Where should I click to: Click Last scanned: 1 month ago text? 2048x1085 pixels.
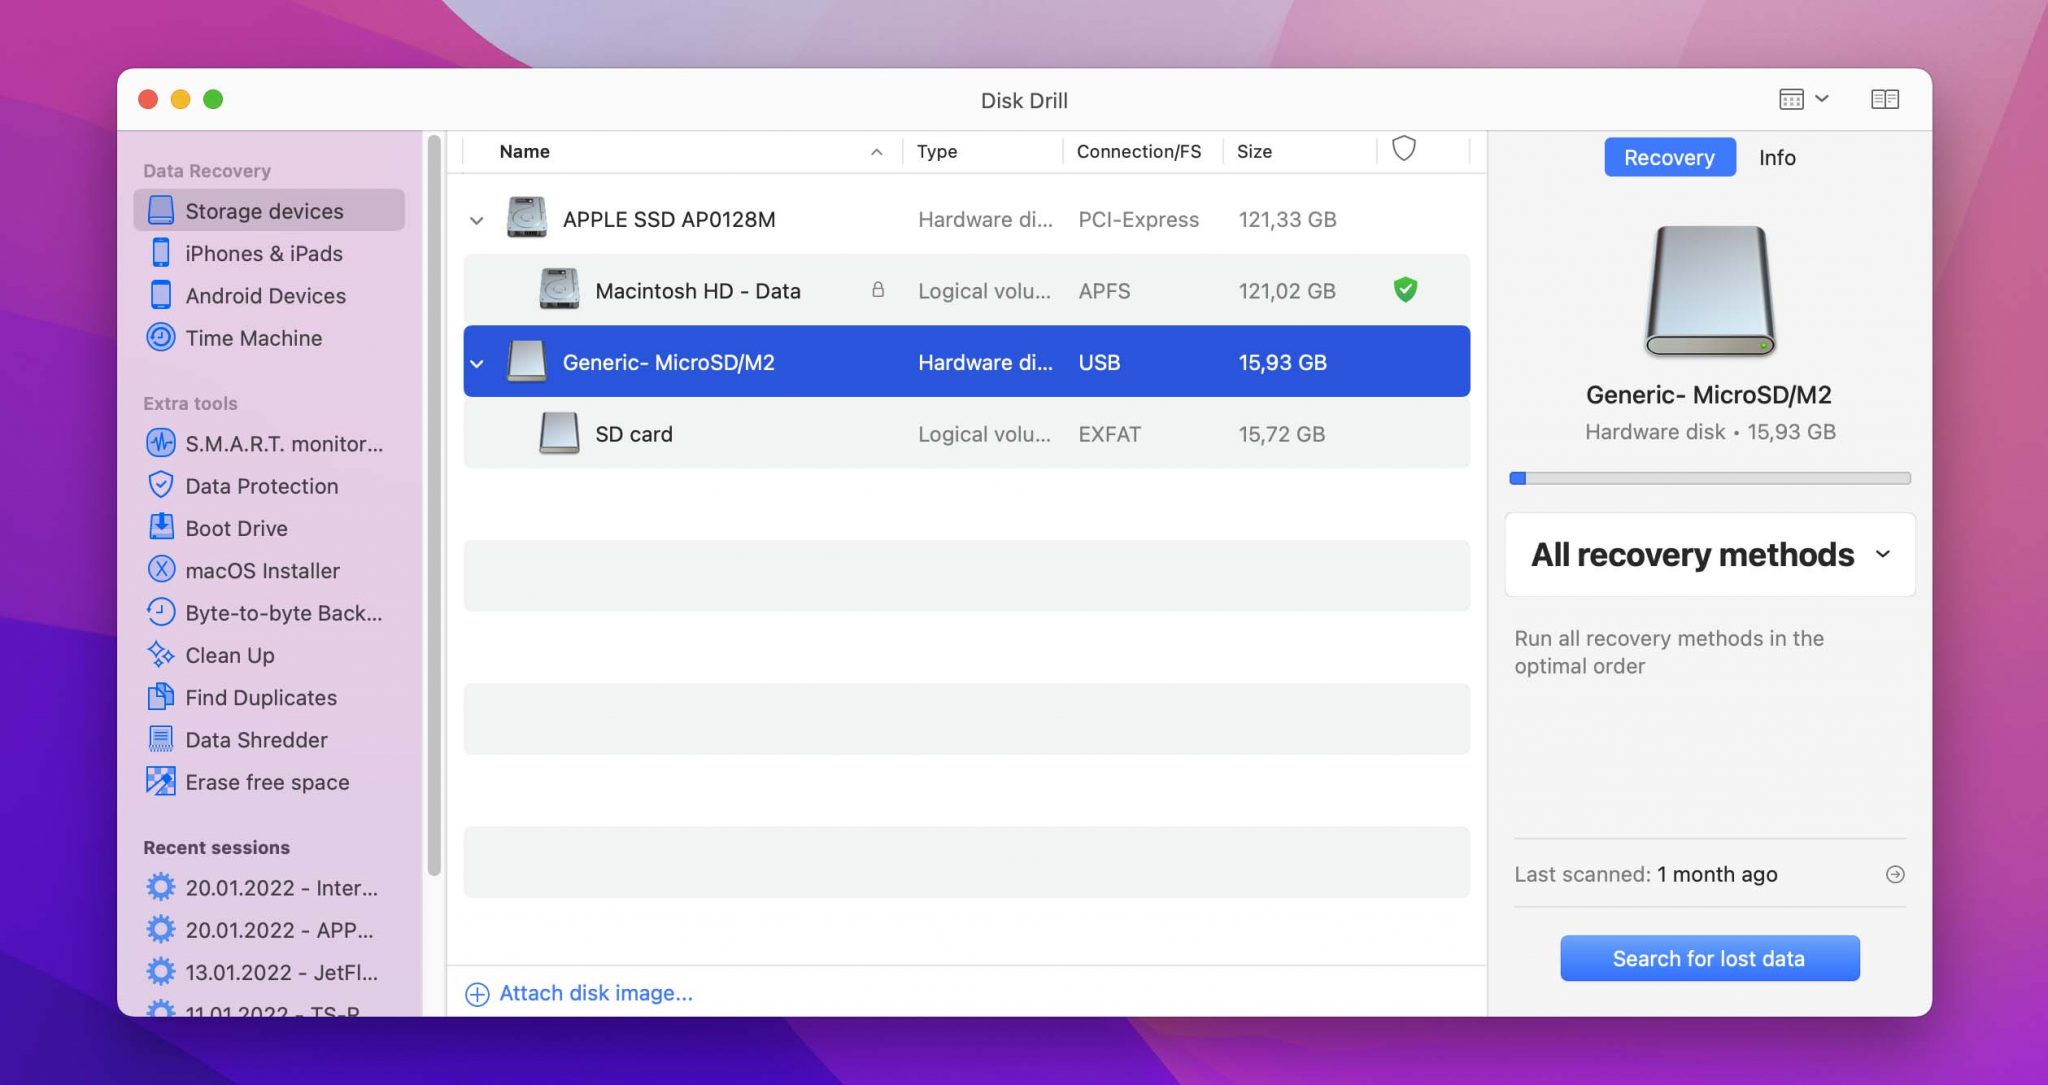1646,874
